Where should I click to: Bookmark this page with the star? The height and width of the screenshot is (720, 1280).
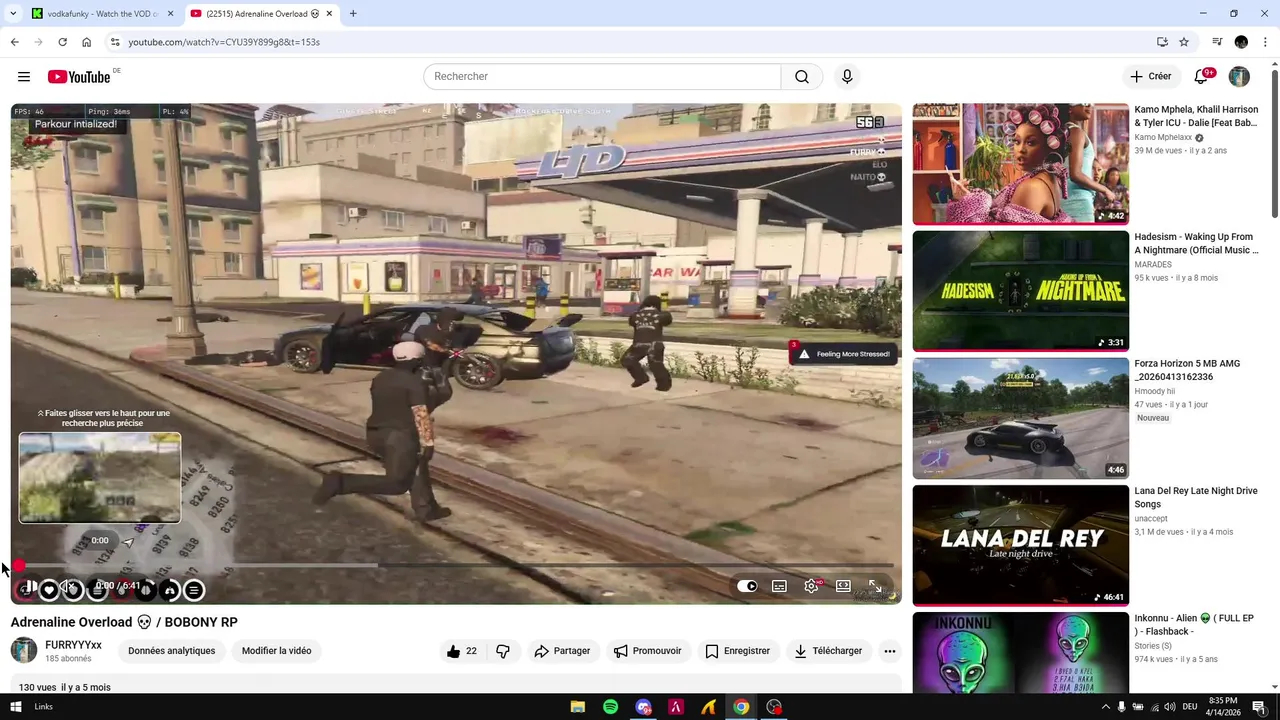(1184, 42)
